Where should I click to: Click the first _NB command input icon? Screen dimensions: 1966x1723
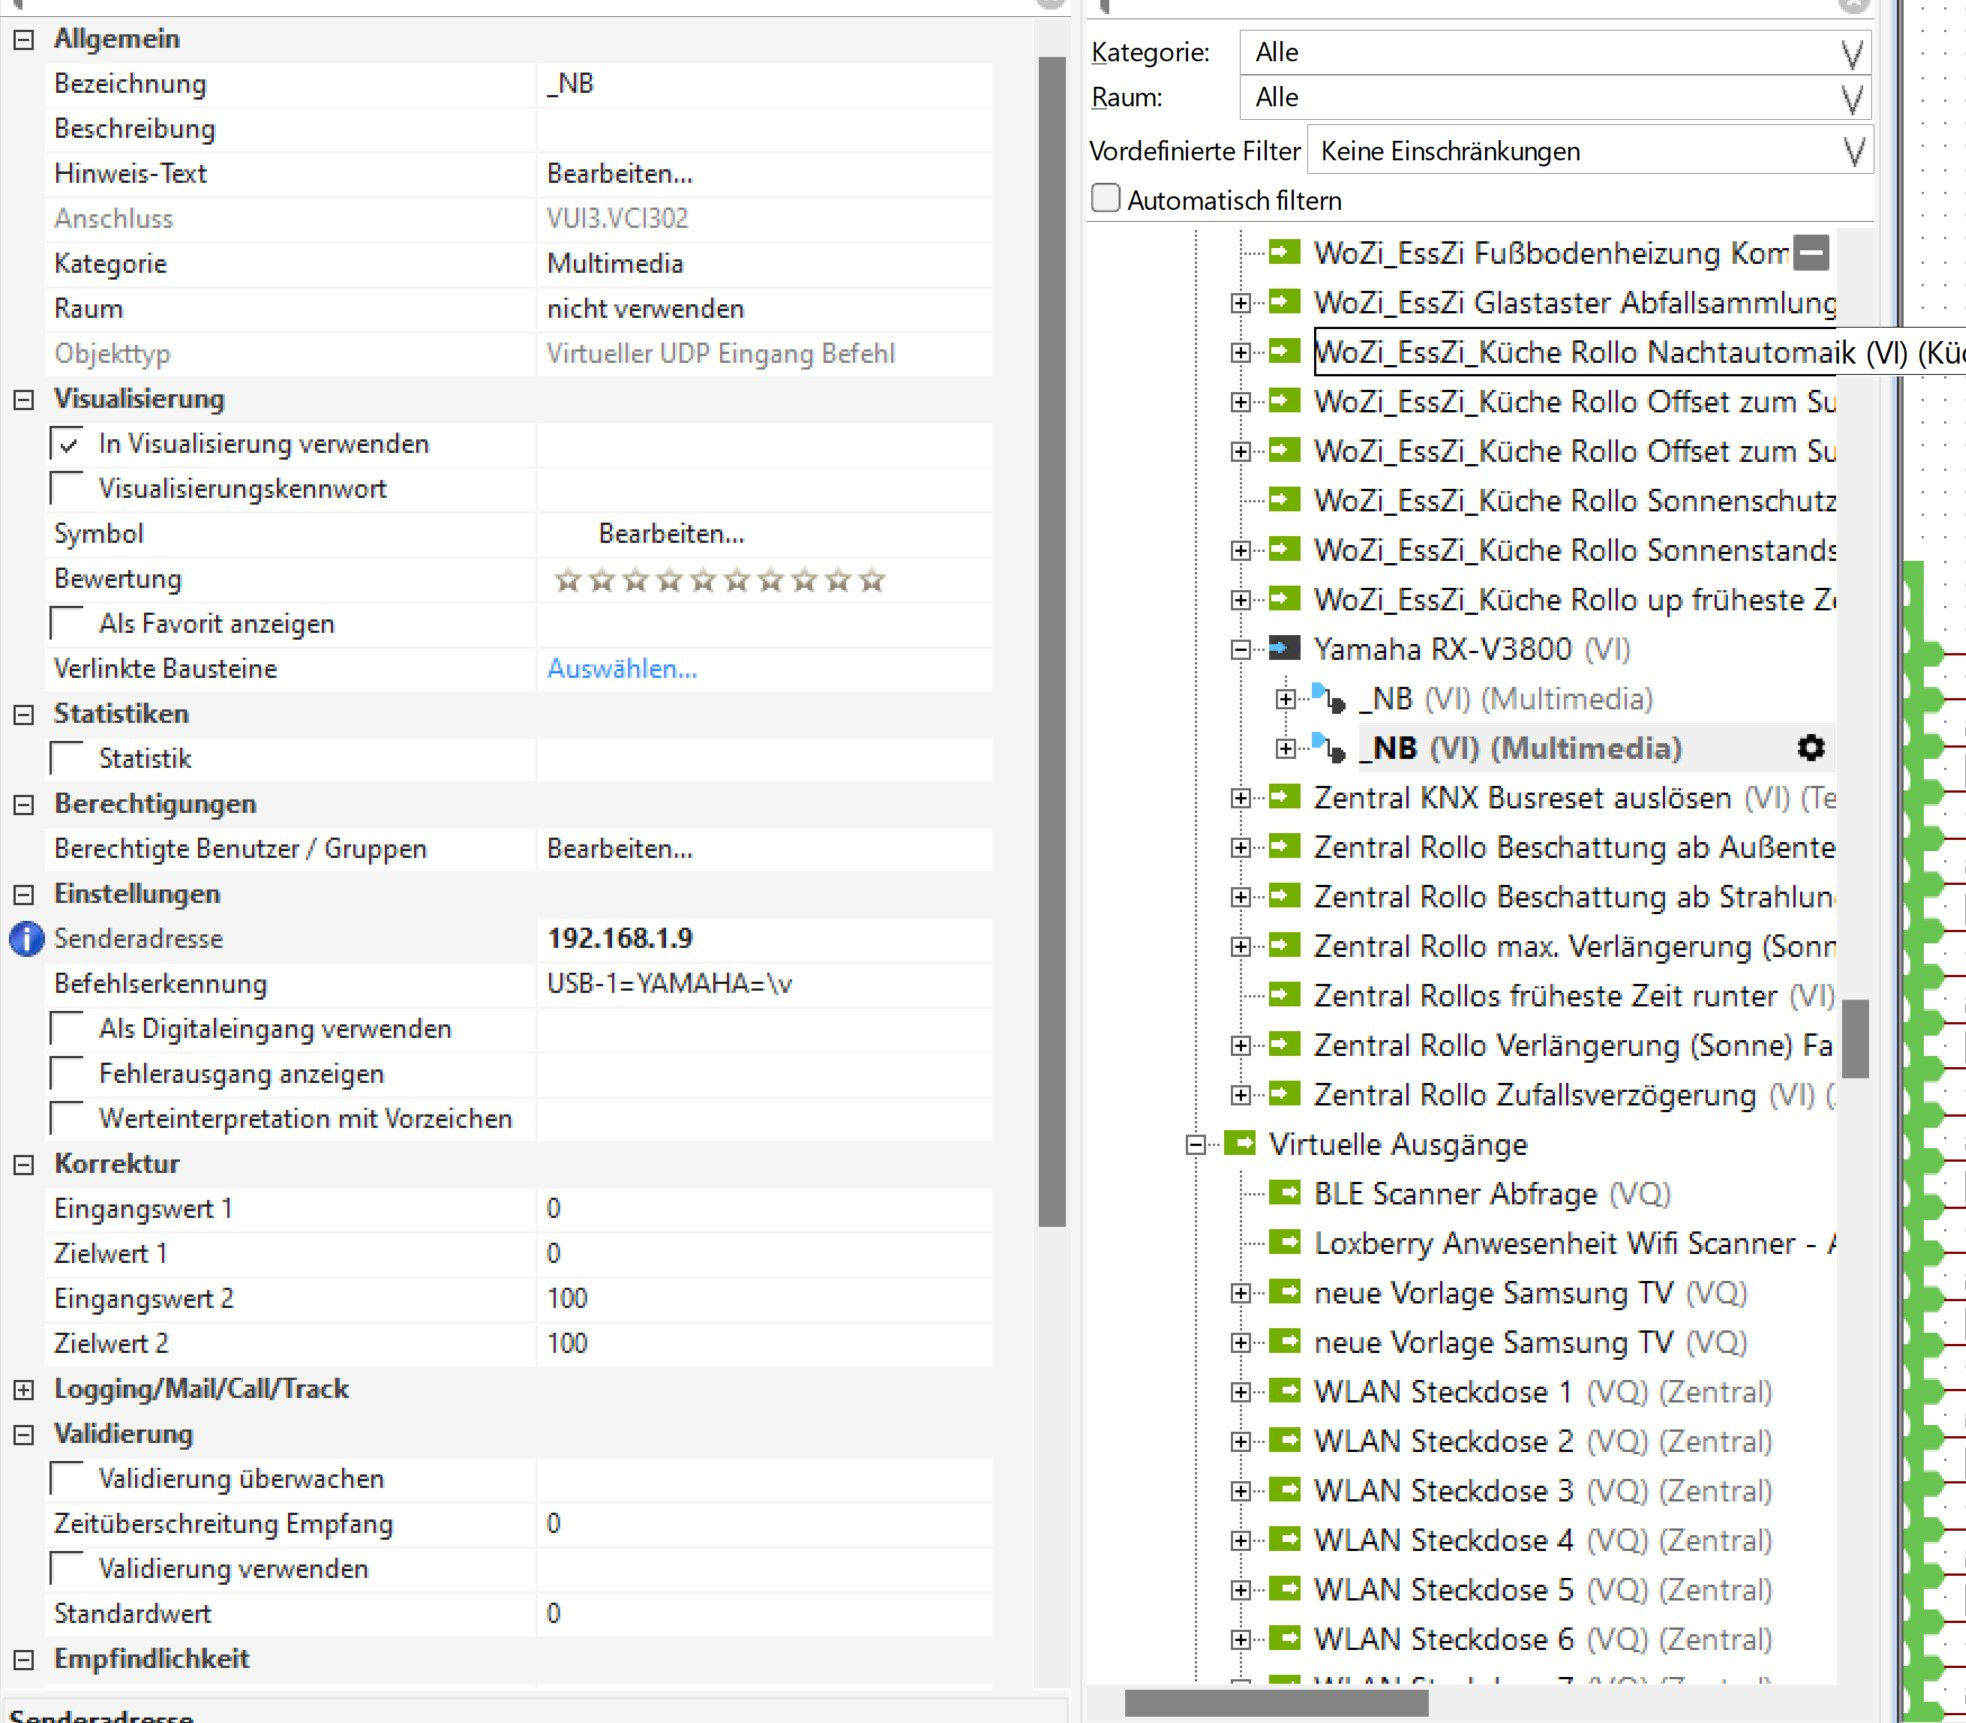point(1329,699)
